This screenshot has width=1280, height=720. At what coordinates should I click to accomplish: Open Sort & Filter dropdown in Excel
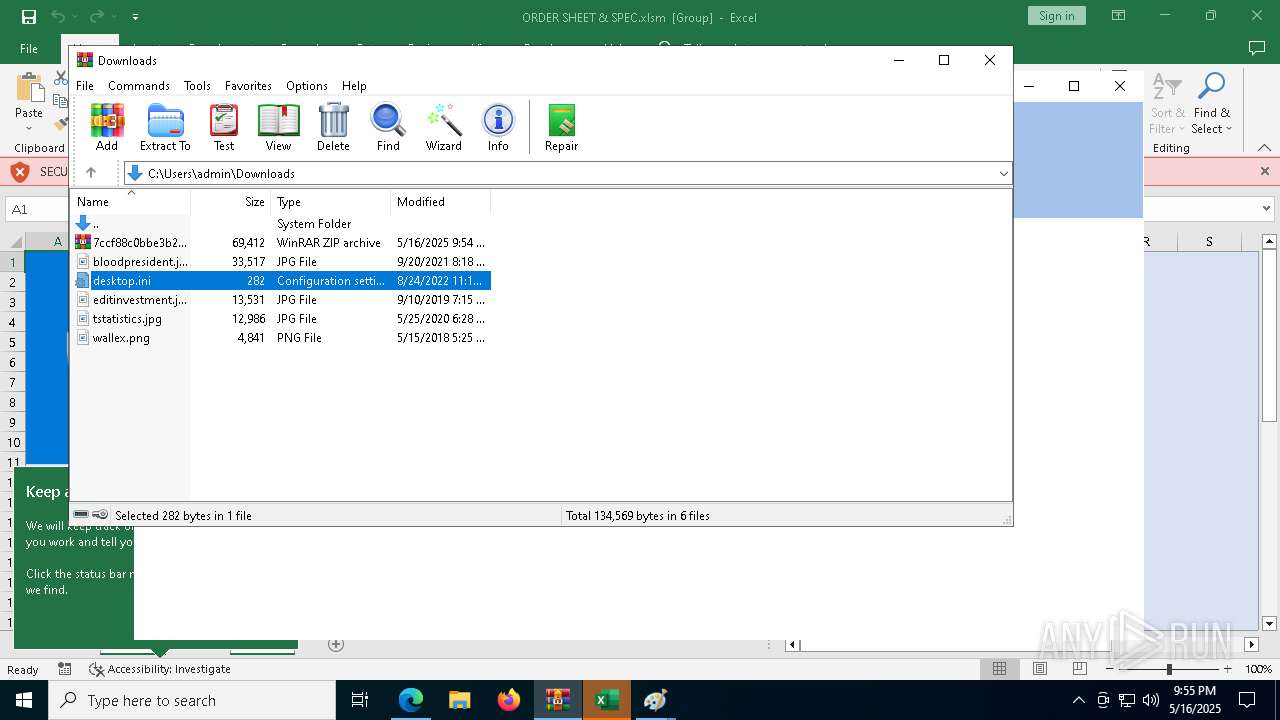click(1167, 103)
